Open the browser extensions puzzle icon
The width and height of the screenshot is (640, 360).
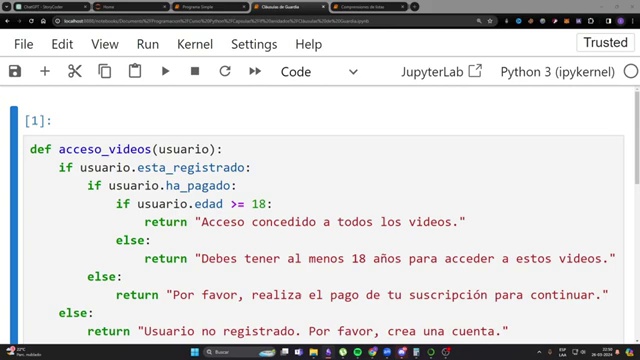(x=590, y=21)
